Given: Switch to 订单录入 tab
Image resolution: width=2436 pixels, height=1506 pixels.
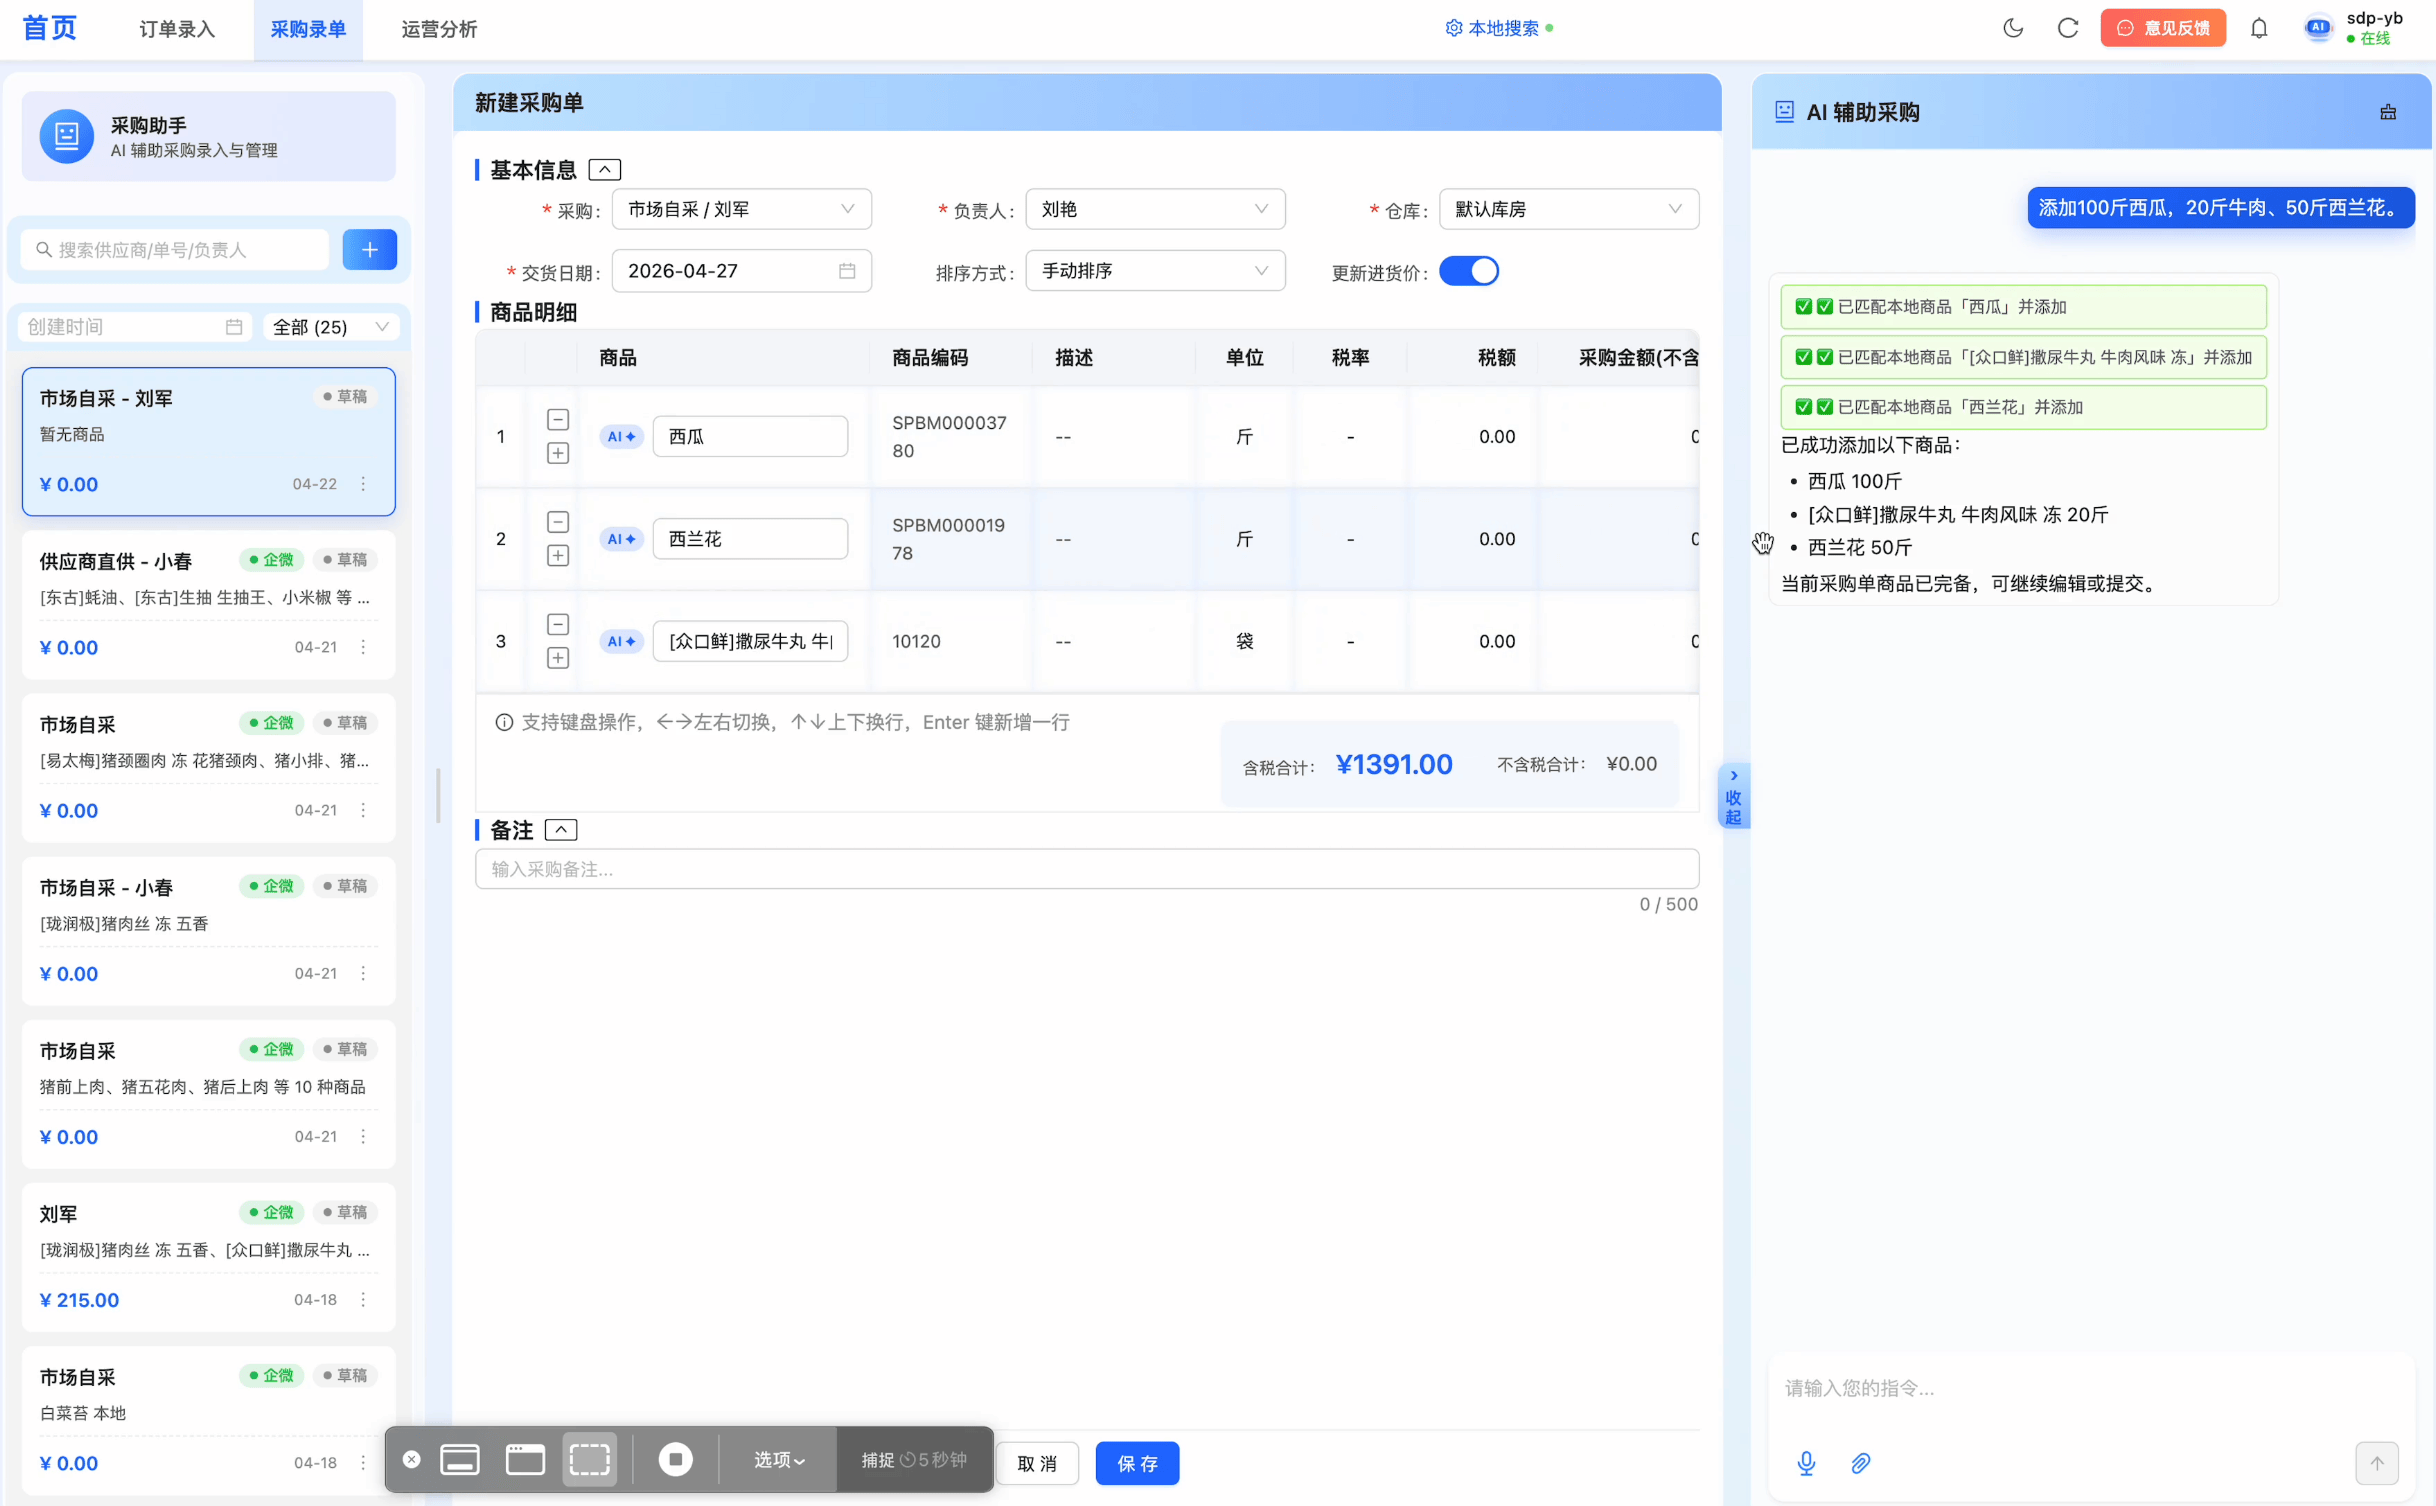Looking at the screenshot, I should [177, 29].
